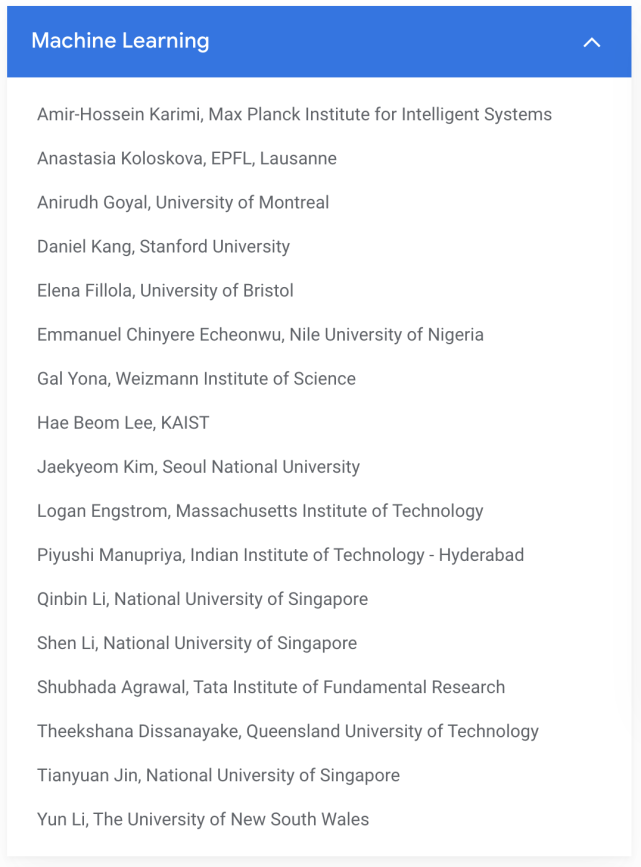
Task: Click Logan Engstrom, MIT entry
Action: tap(260, 510)
